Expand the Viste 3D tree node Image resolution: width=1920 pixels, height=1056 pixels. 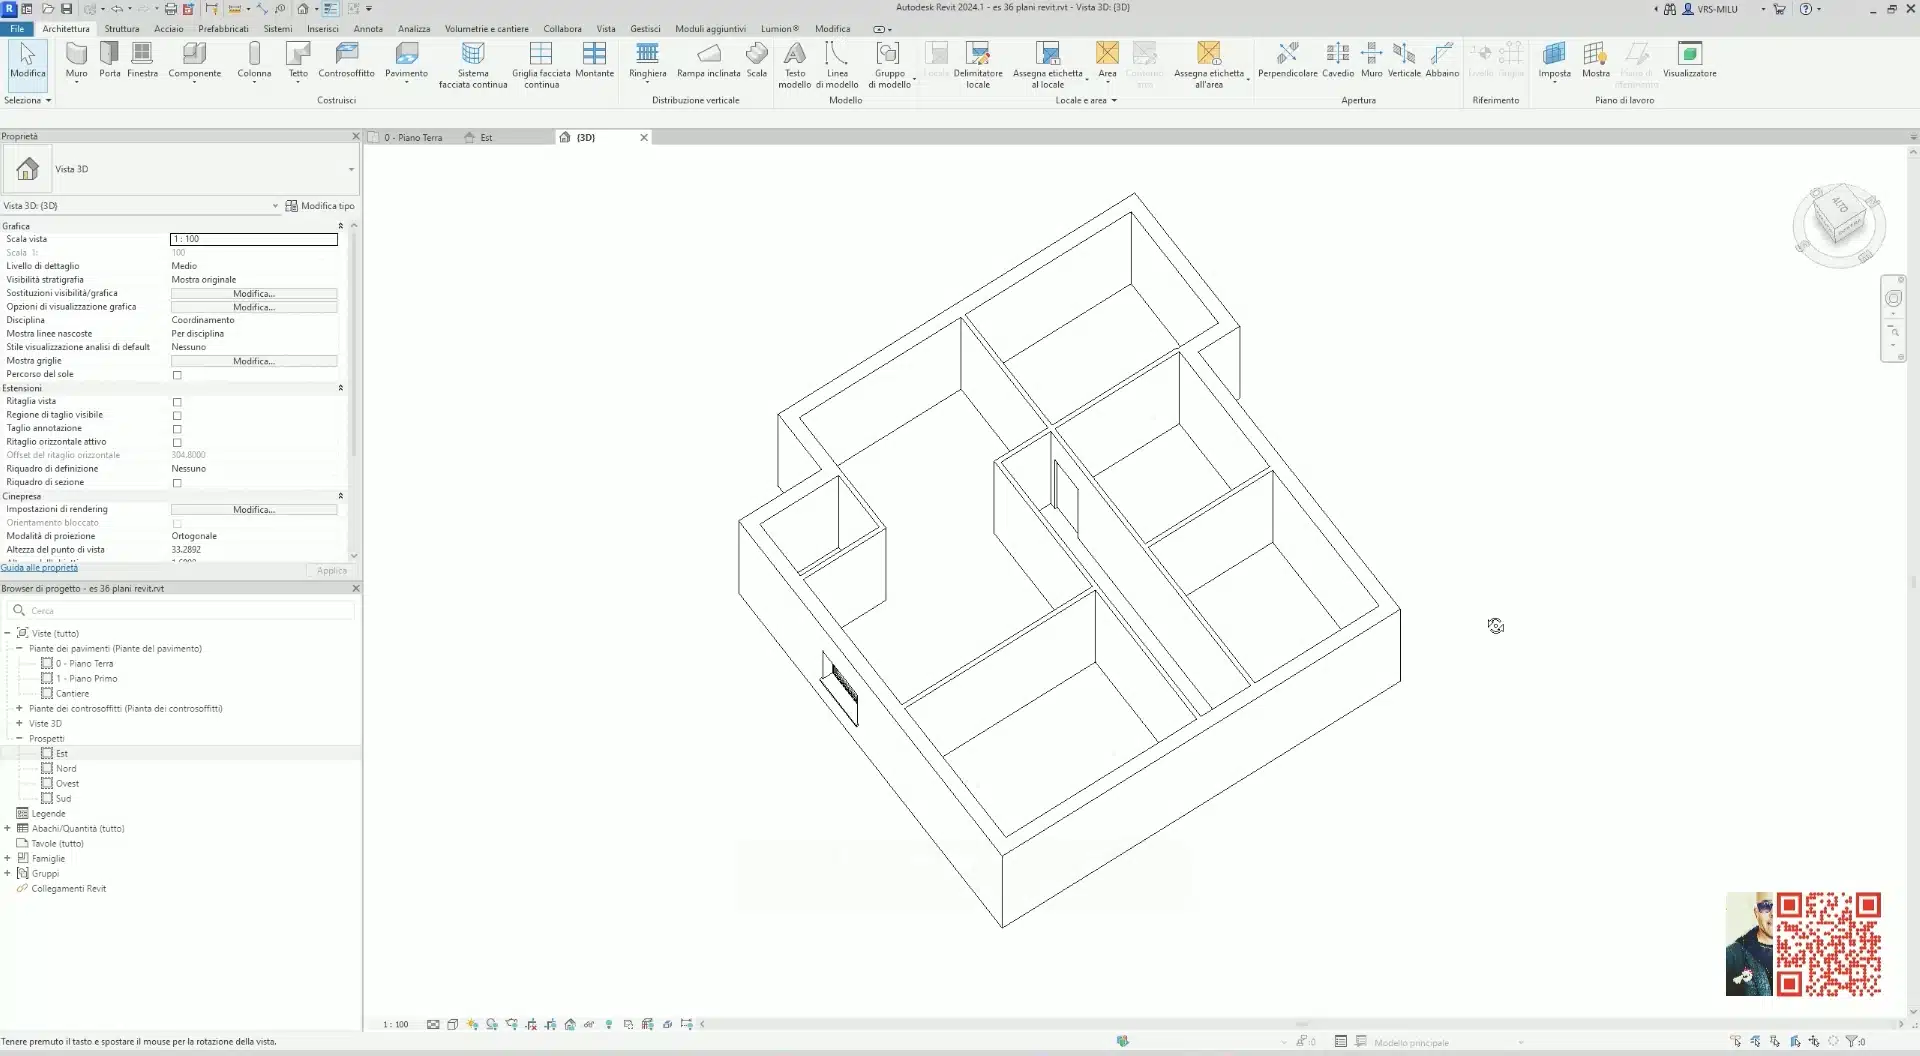click(x=19, y=723)
